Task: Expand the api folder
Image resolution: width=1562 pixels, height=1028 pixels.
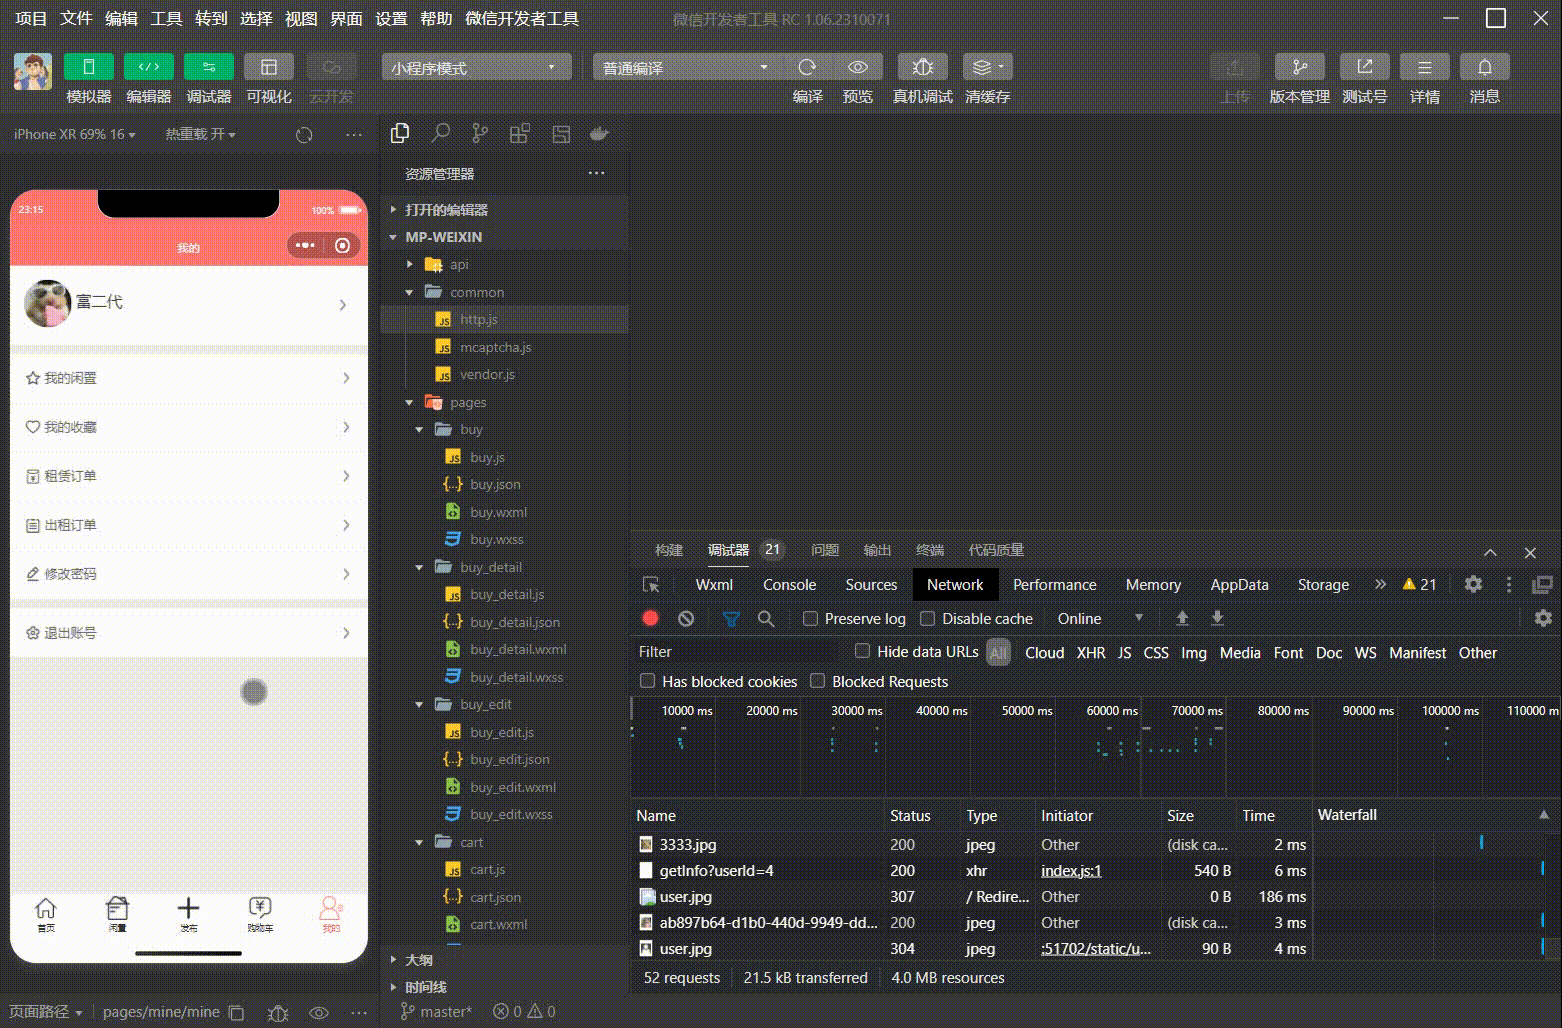Action: click(504, 264)
